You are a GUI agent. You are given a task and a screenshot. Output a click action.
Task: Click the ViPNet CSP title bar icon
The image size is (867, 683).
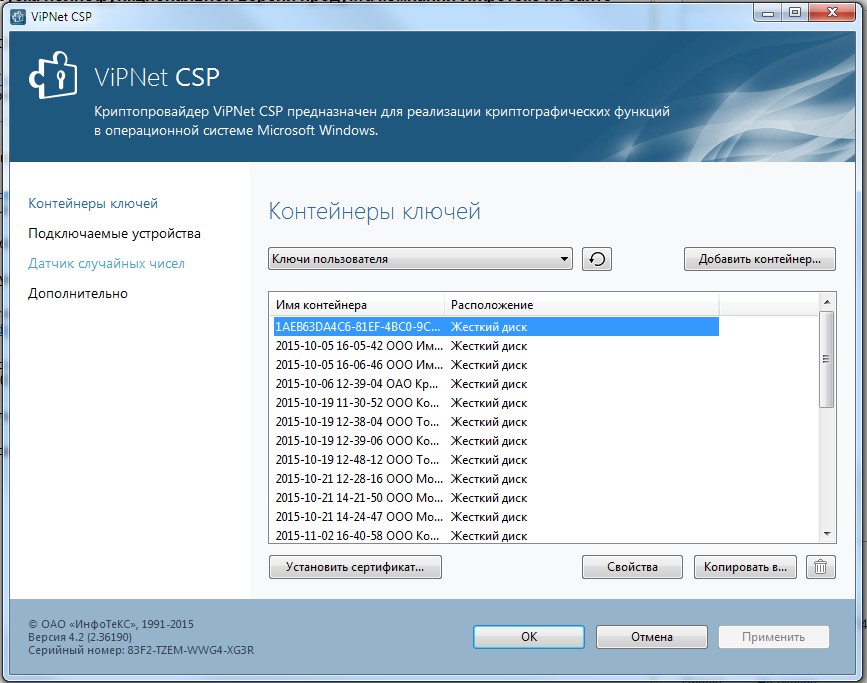click(x=17, y=13)
